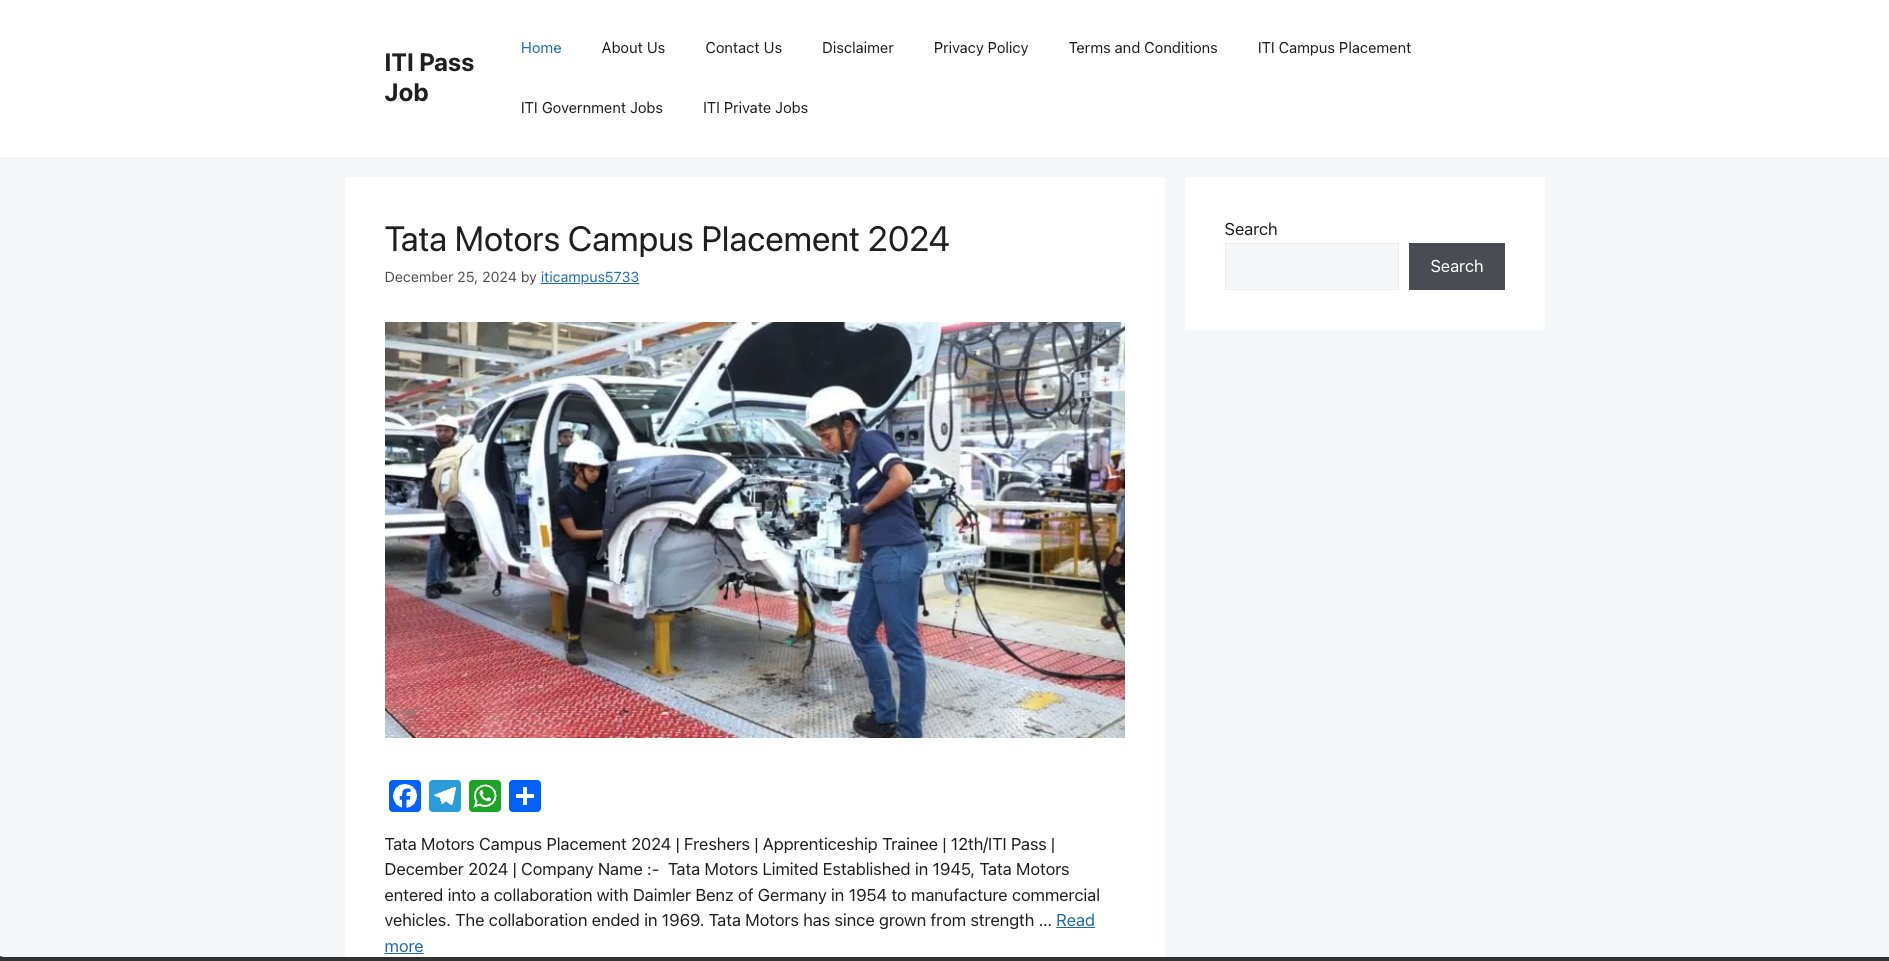Open Tata Motors Campus Placement 2024 heading
This screenshot has width=1889, height=961.
pos(667,239)
